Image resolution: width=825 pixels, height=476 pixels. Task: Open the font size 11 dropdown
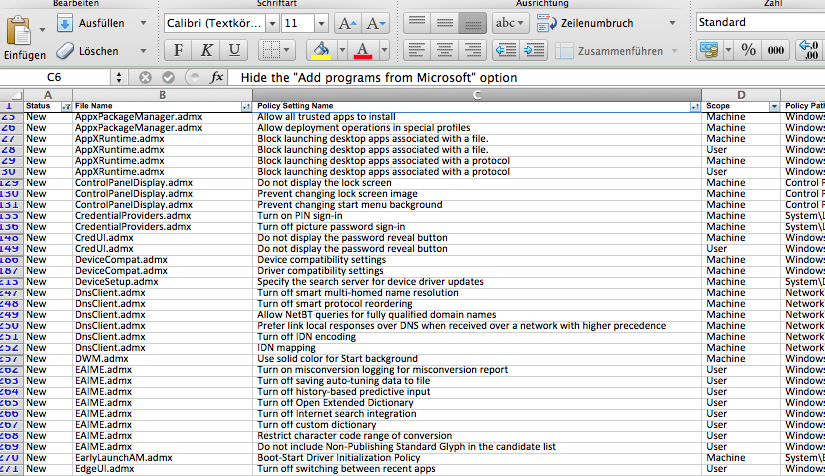click(321, 24)
